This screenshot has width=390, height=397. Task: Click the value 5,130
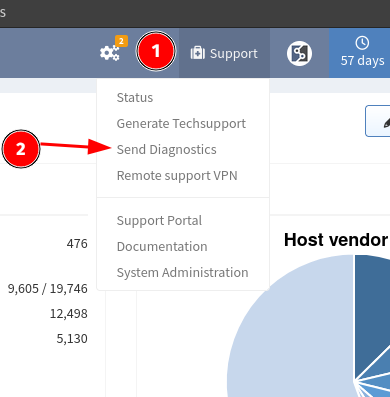tap(72, 339)
